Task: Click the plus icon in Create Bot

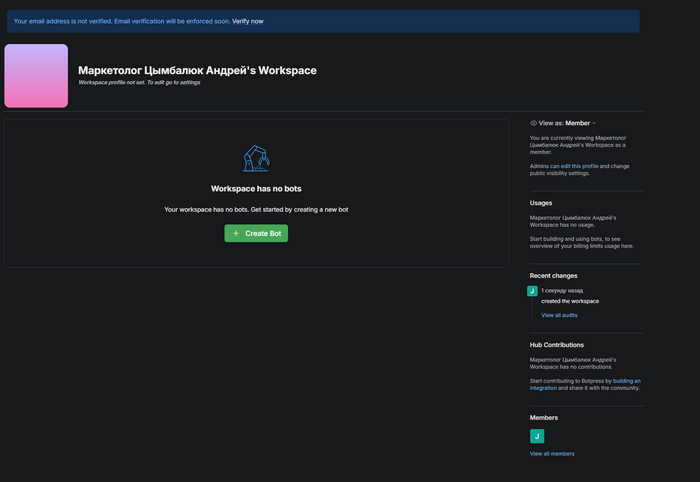Action: coord(236,233)
